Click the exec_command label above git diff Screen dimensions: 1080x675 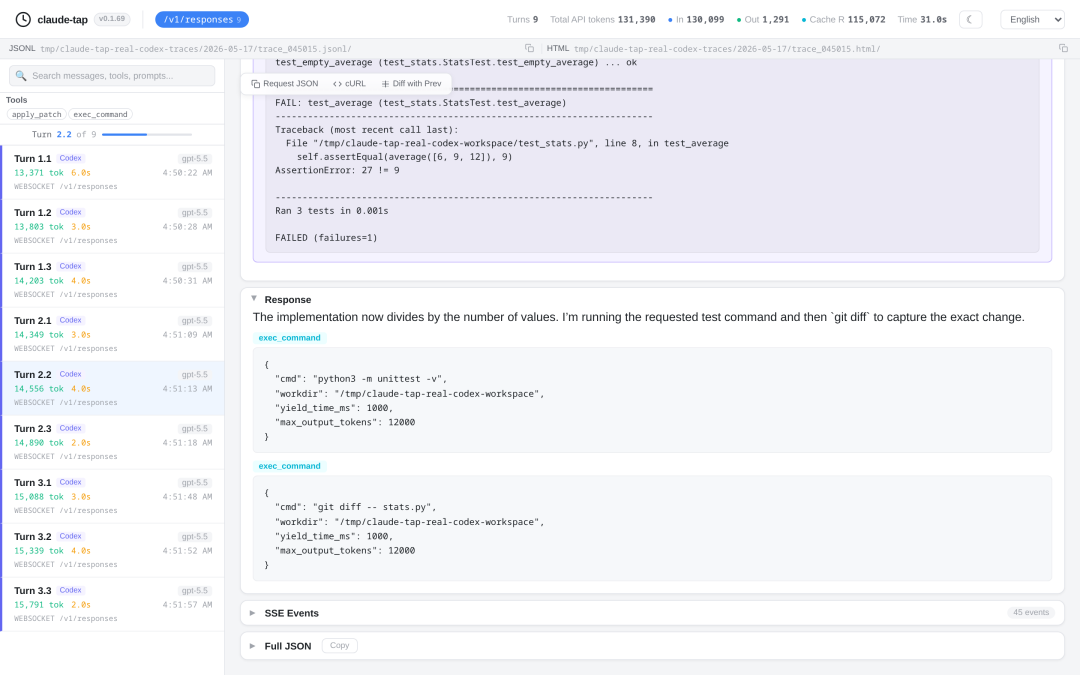coord(289,466)
